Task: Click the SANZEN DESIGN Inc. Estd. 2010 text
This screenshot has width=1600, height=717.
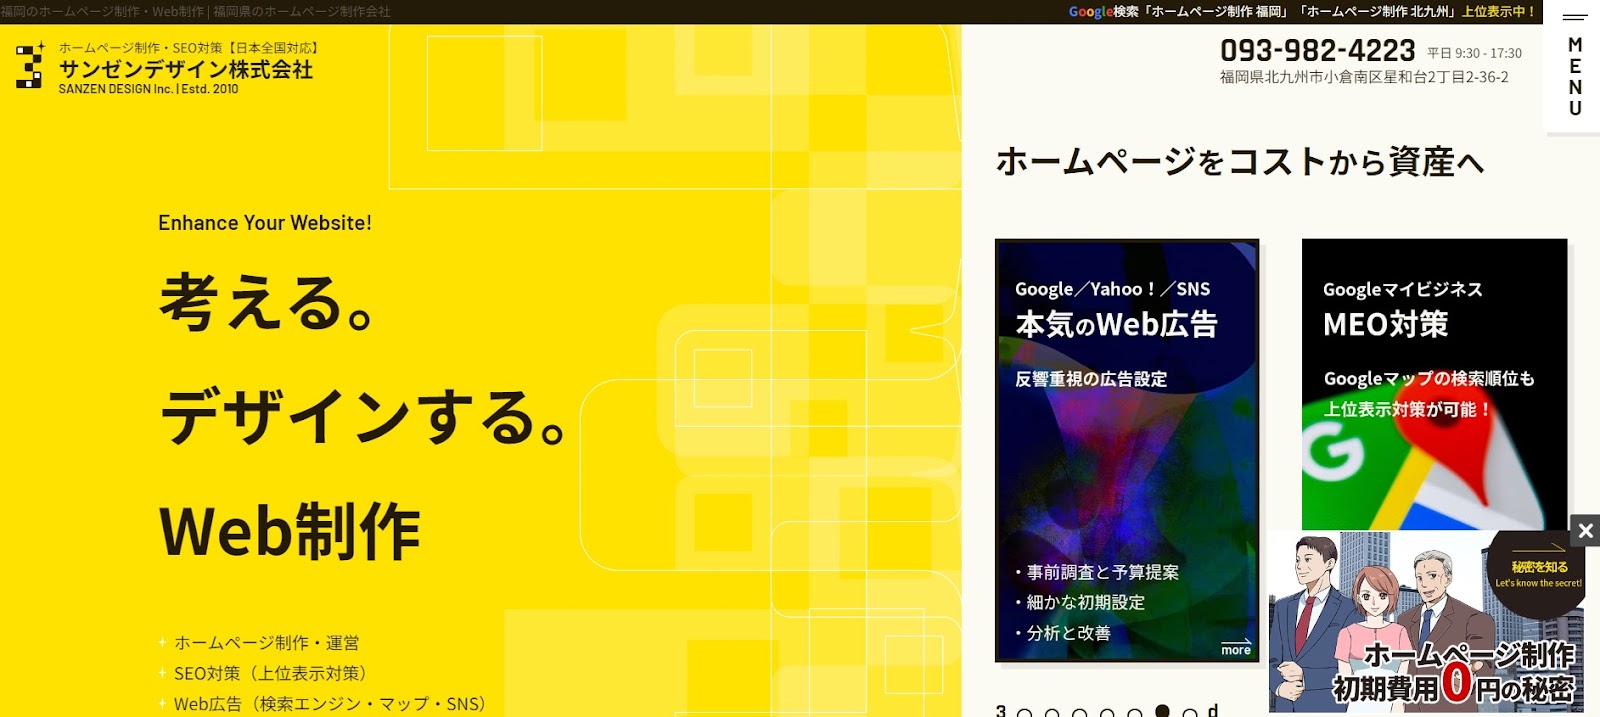Action: [148, 89]
